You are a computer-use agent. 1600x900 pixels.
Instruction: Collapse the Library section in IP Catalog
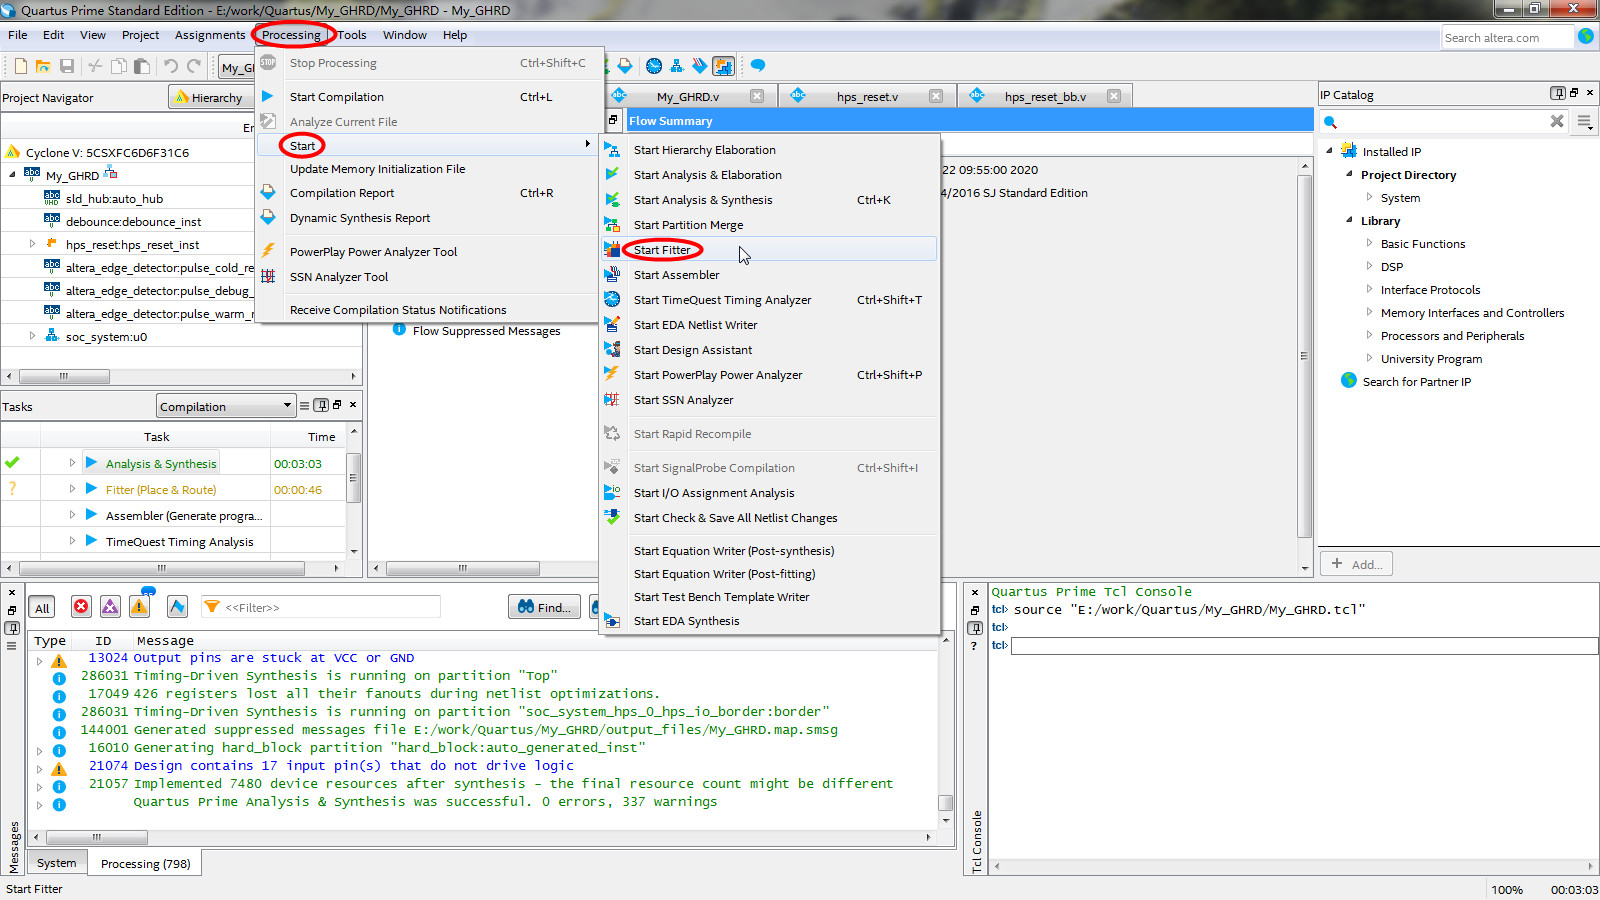1349,220
